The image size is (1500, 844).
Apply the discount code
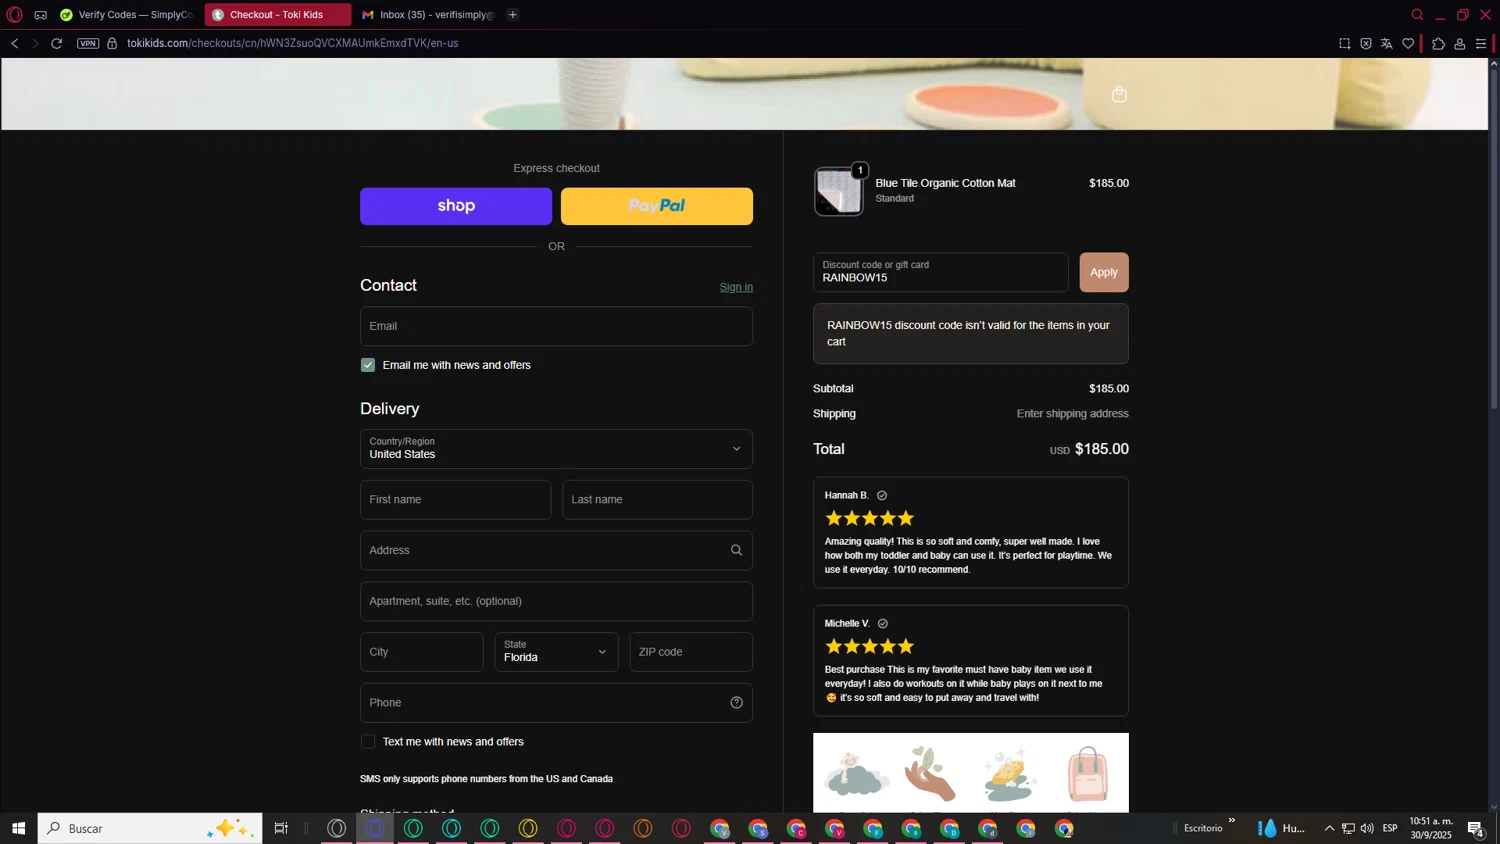[x=1104, y=272]
